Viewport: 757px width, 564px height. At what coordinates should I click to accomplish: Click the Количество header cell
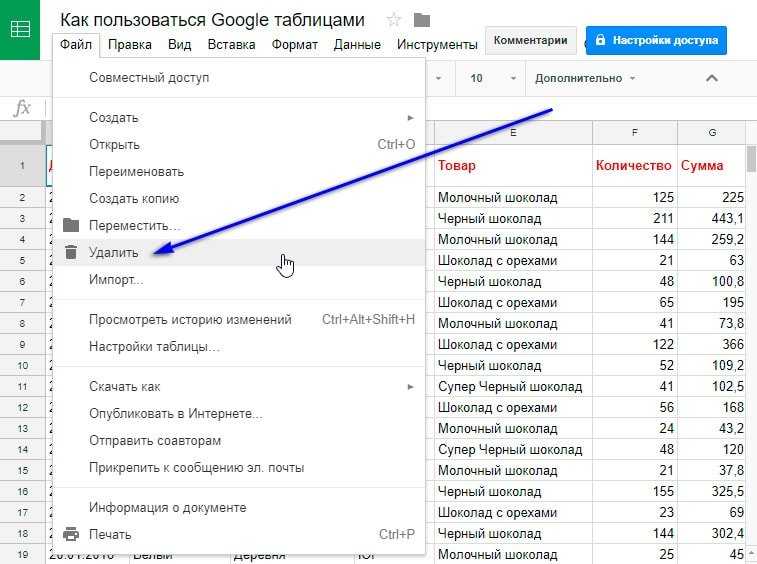click(635, 165)
